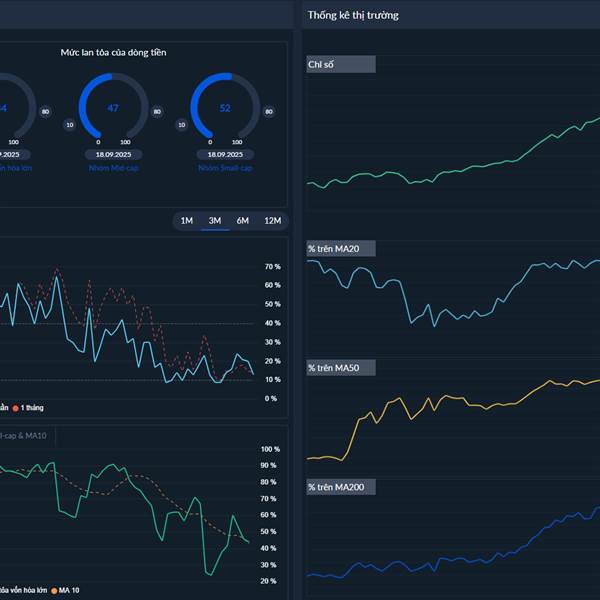Click the 'Thống kê thị trường' panel title
Viewport: 600px width, 600px height.
click(x=353, y=15)
